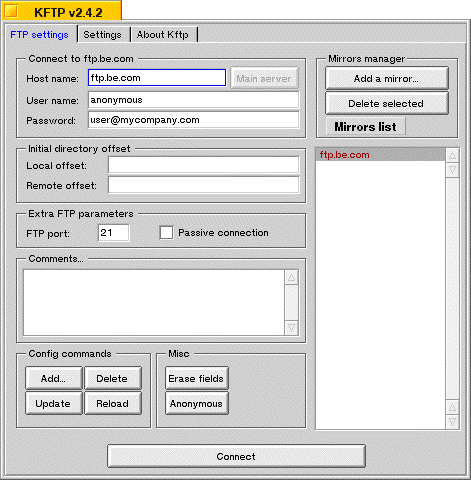Click mirrors list bottom scroll up arrow

(452, 407)
